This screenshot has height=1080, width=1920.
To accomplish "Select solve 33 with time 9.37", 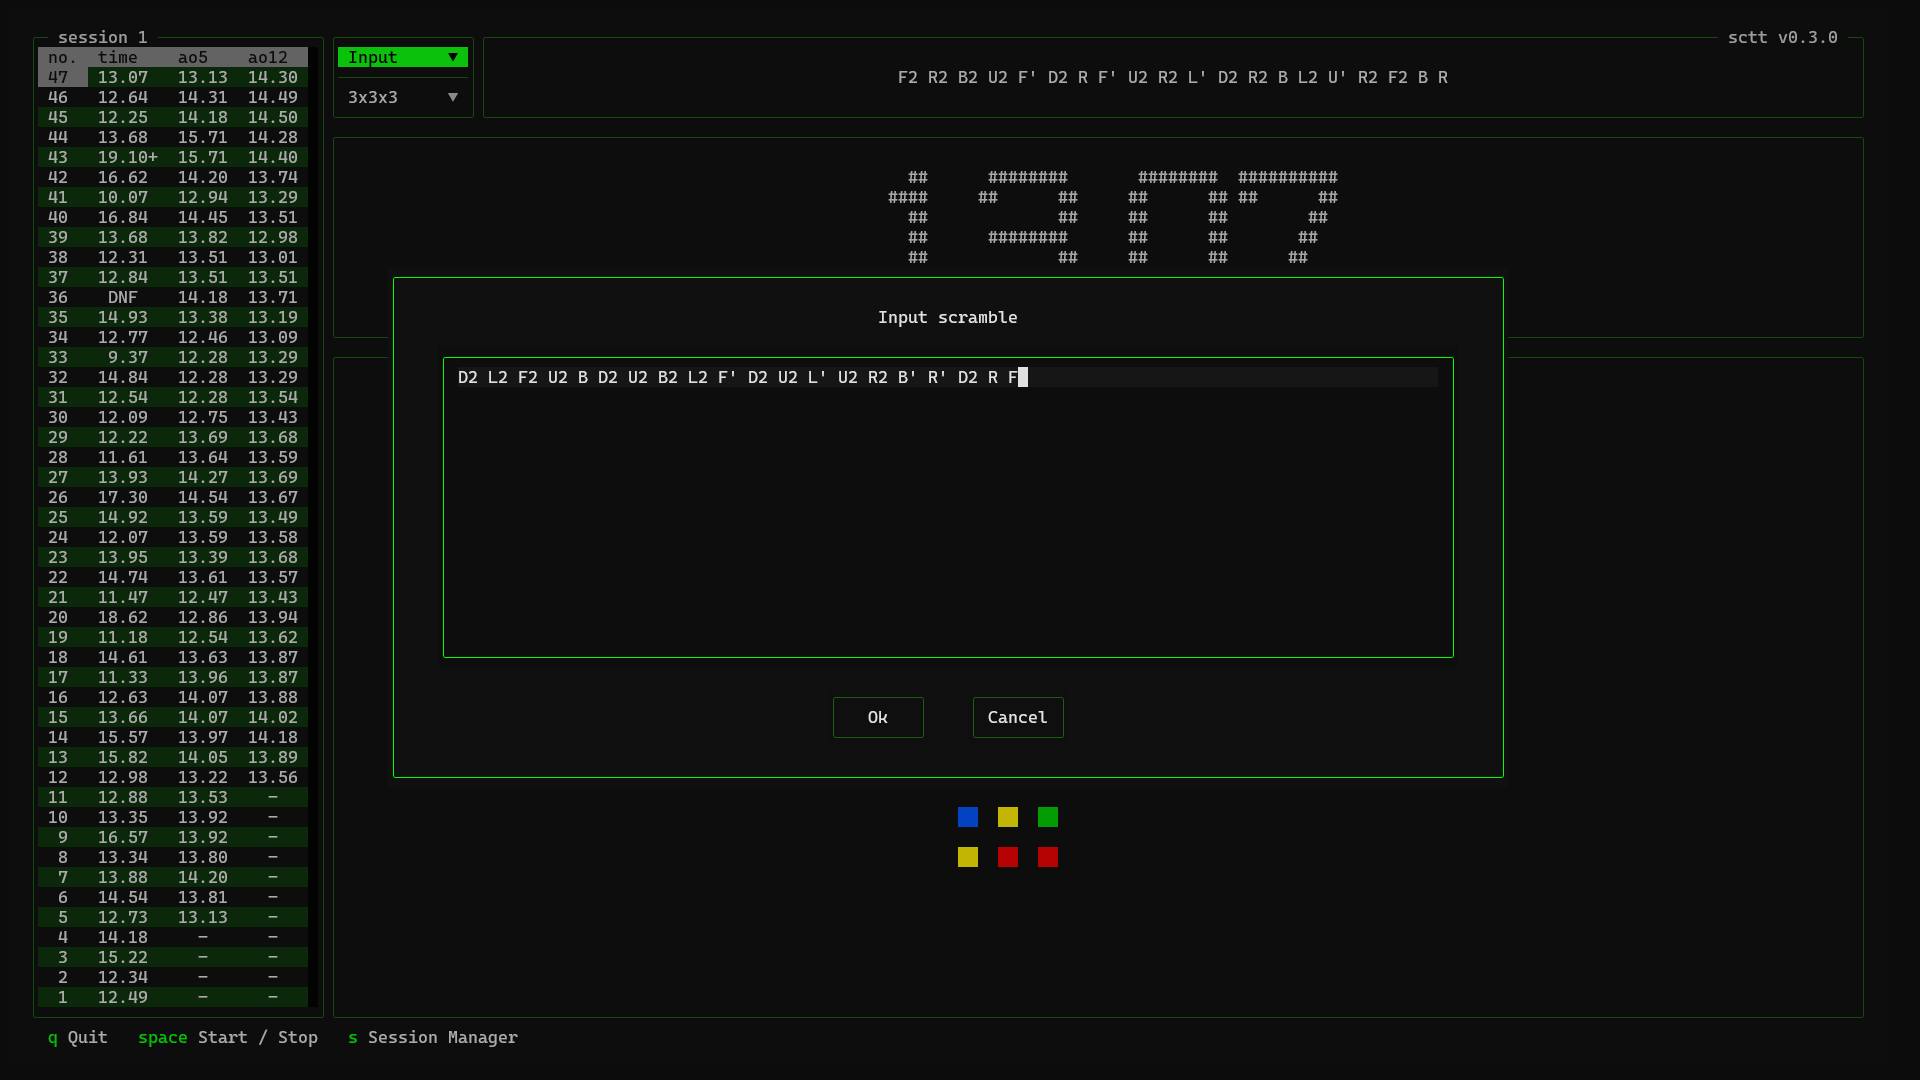I will (x=173, y=357).
